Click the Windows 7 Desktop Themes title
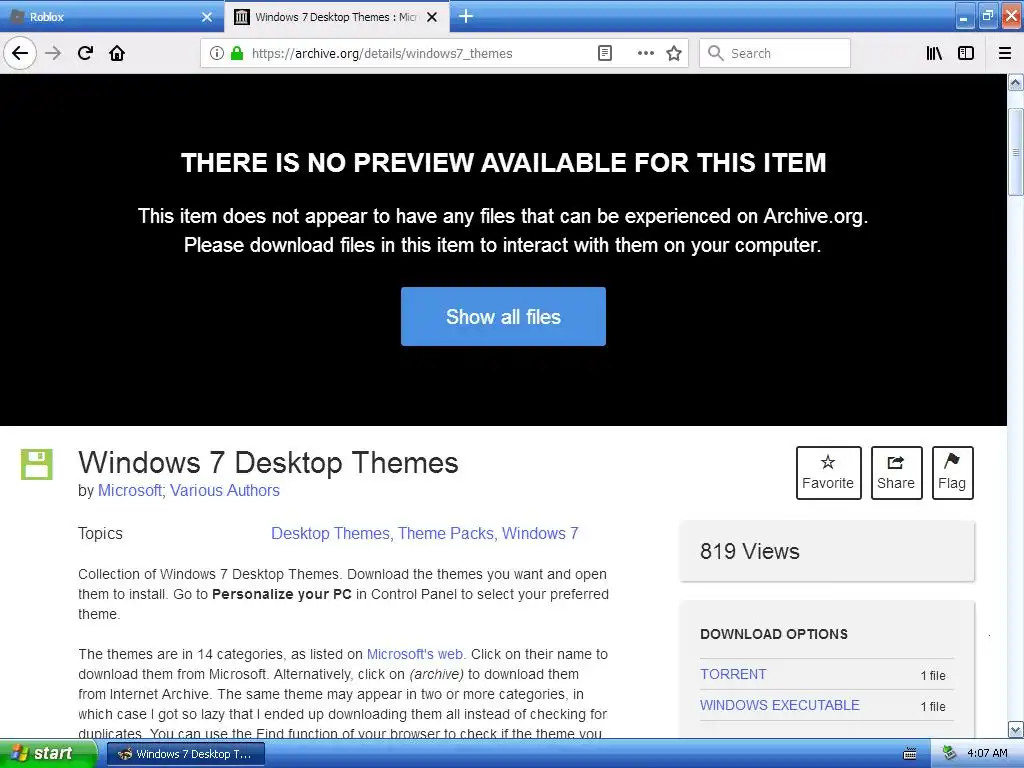The width and height of the screenshot is (1024, 768). tap(268, 462)
